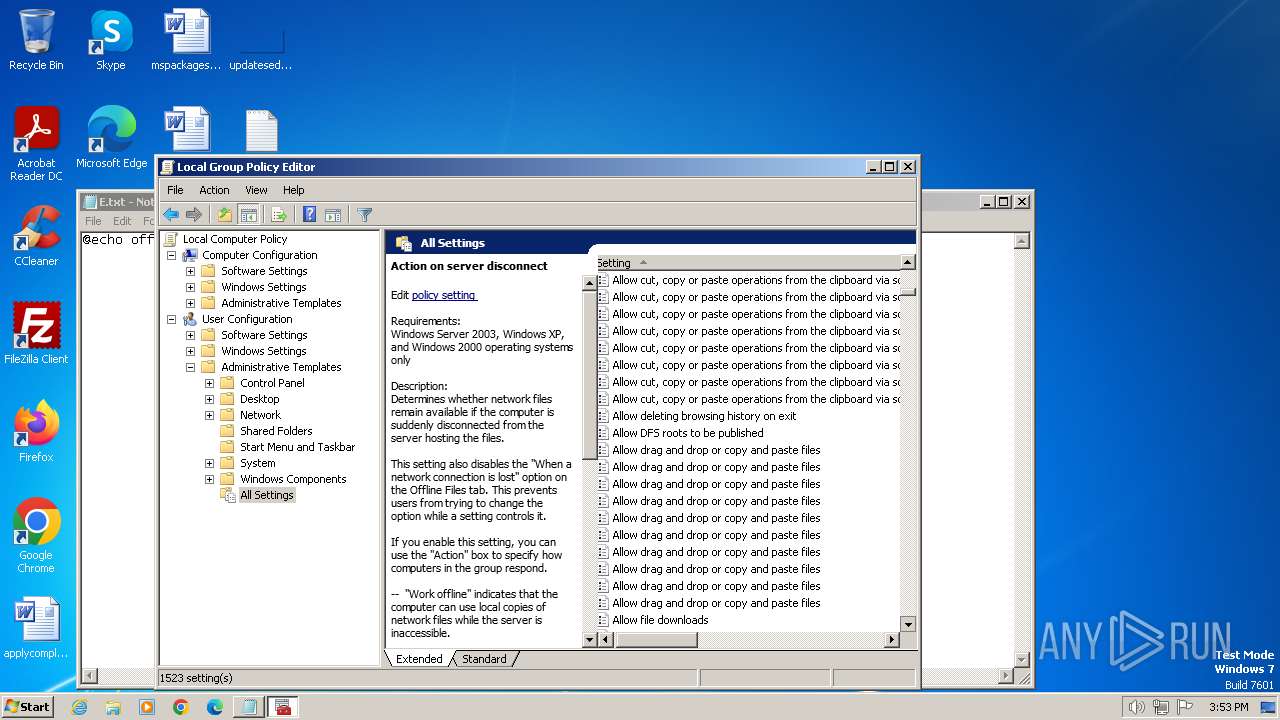Select the Desktop tree item
Viewport: 1280px width, 720px height.
click(x=259, y=399)
